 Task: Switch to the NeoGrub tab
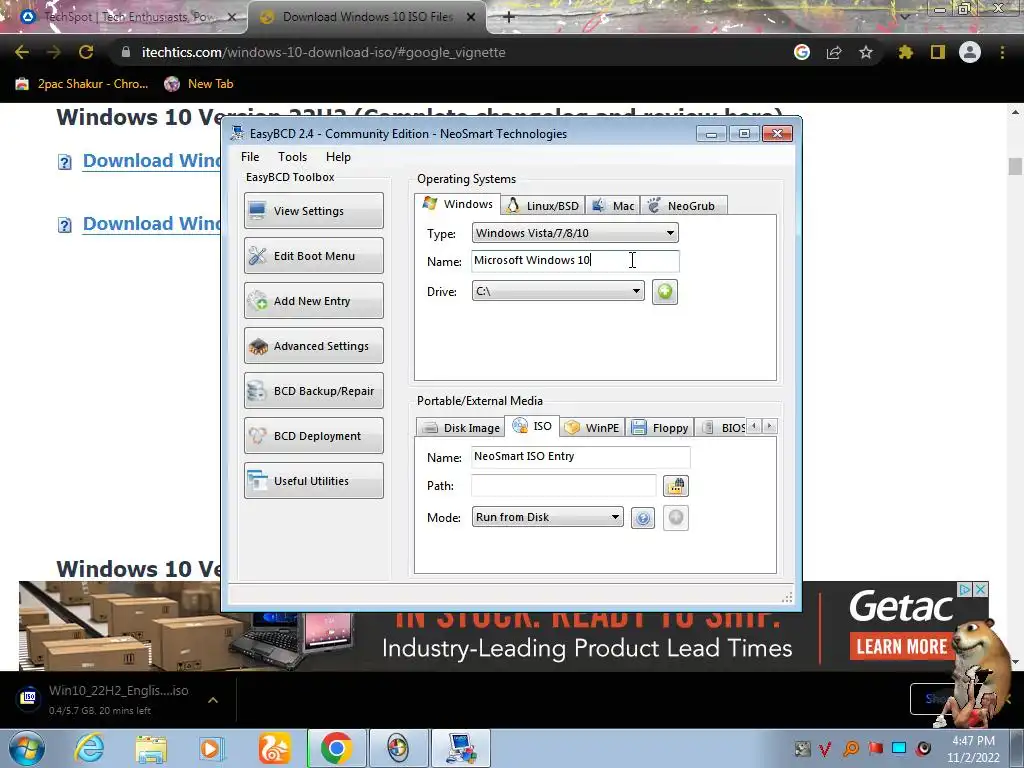[682, 206]
